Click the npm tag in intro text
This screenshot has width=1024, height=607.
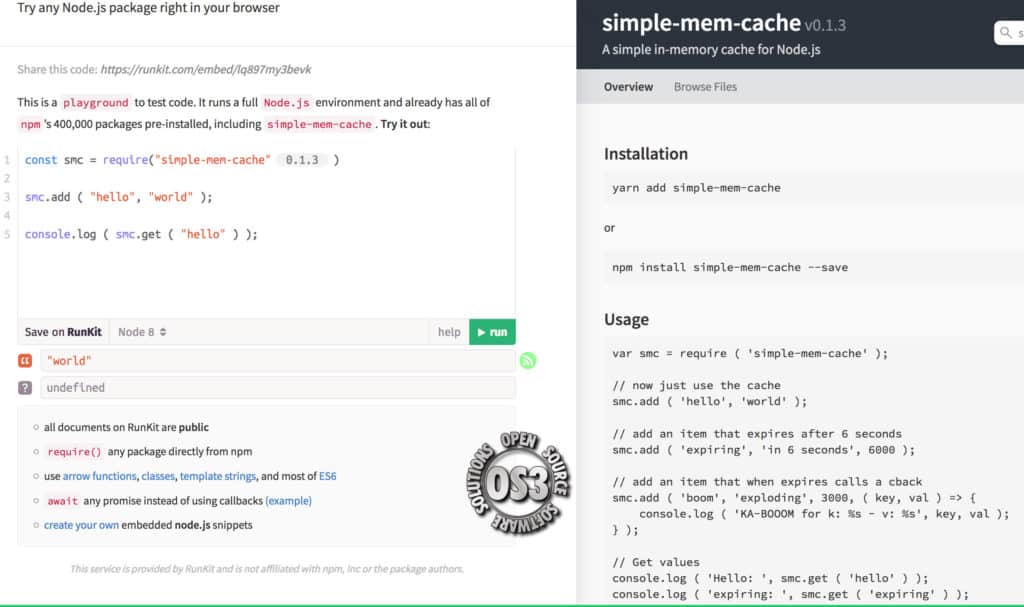click(x=30, y=124)
